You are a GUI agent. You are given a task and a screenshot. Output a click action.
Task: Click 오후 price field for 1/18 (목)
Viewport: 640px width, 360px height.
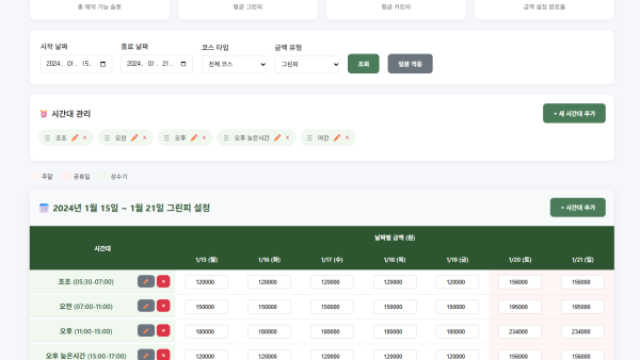coord(394,332)
